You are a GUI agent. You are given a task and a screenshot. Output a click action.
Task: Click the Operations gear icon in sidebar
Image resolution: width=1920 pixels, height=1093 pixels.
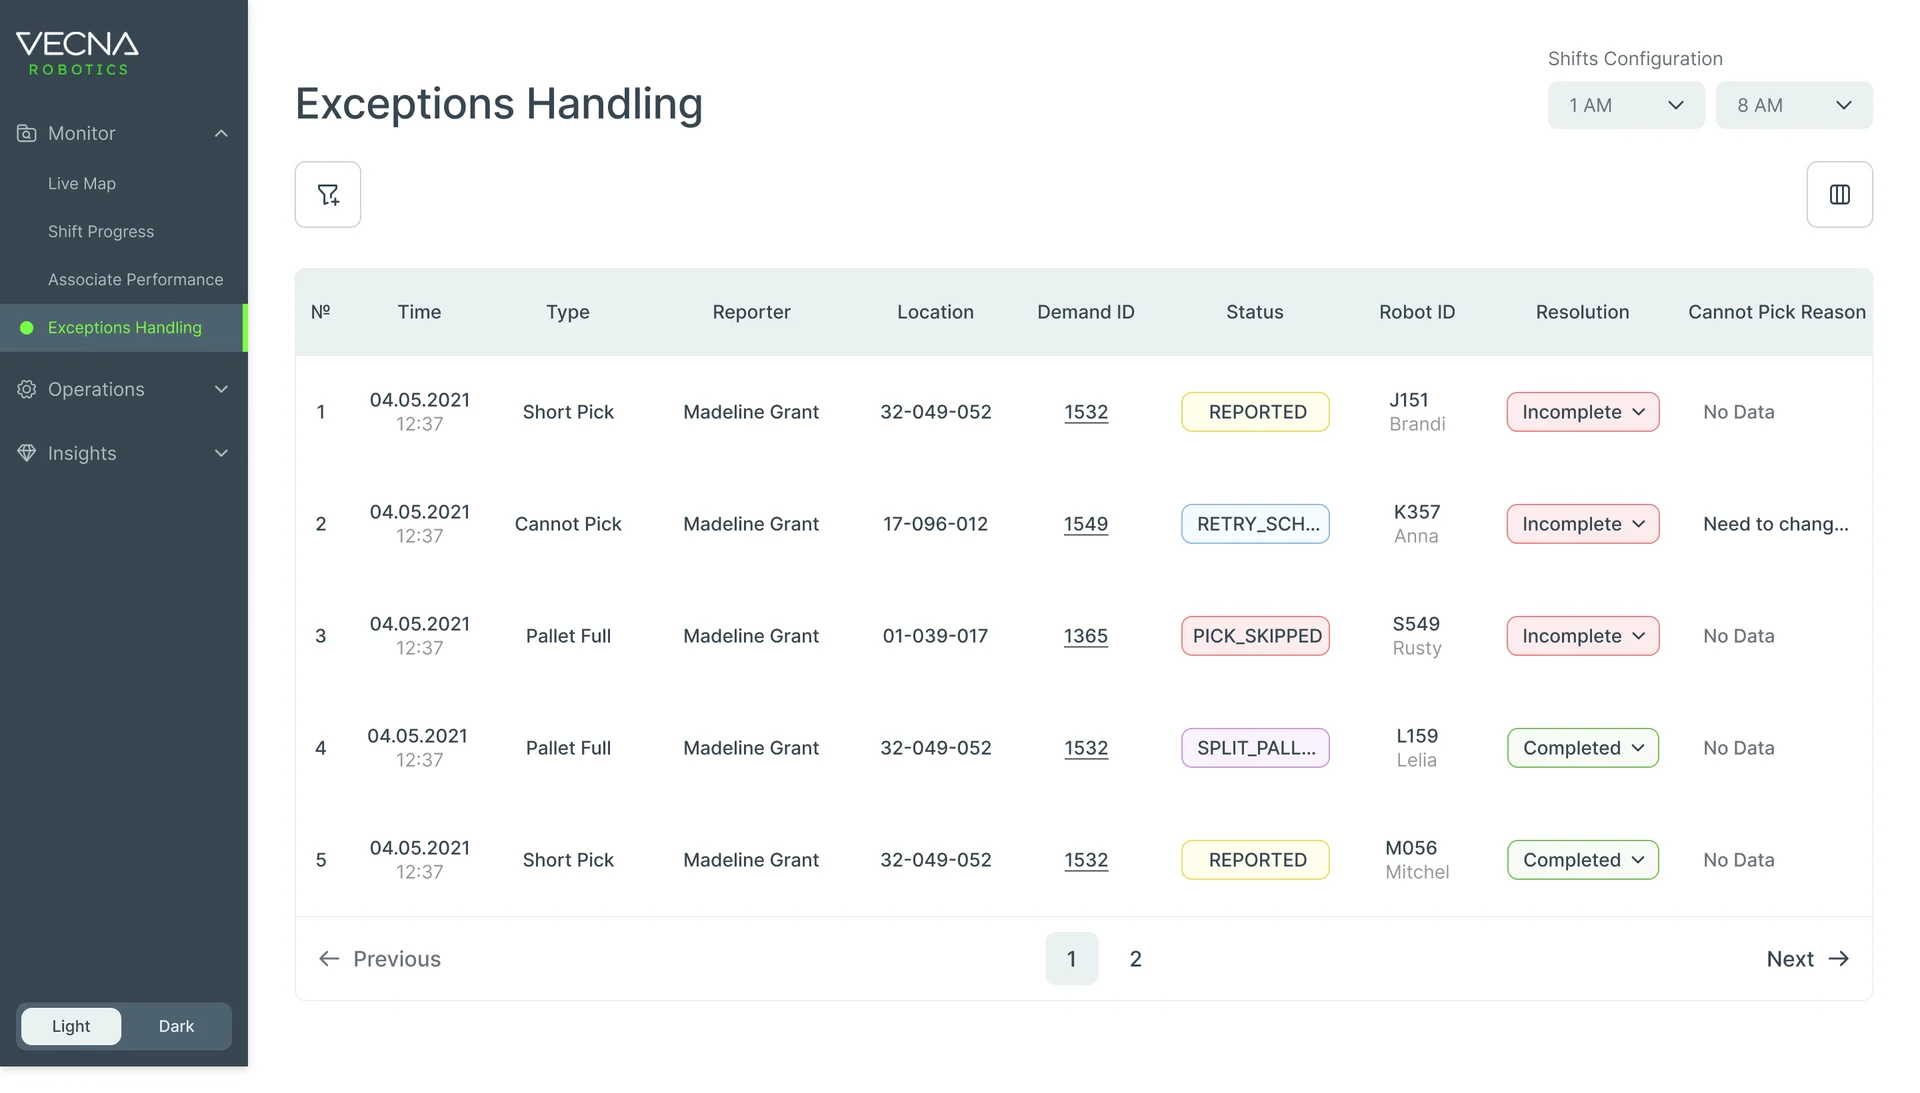(x=27, y=389)
